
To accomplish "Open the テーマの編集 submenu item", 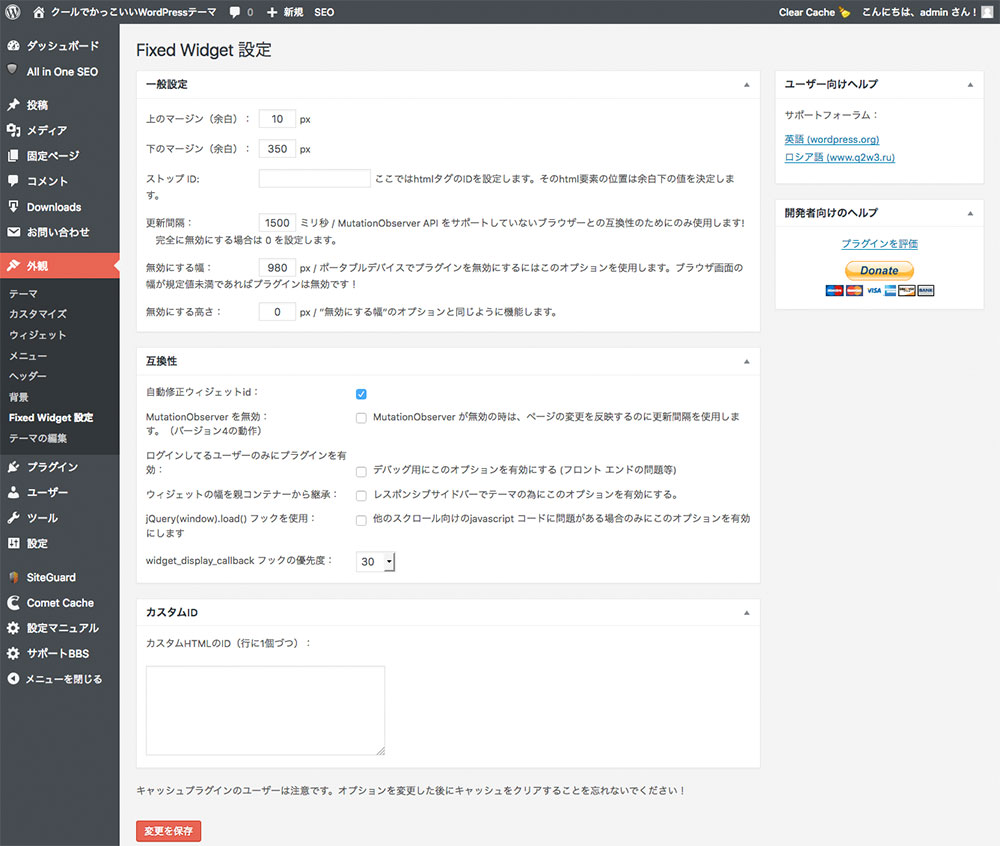I will (x=38, y=438).
